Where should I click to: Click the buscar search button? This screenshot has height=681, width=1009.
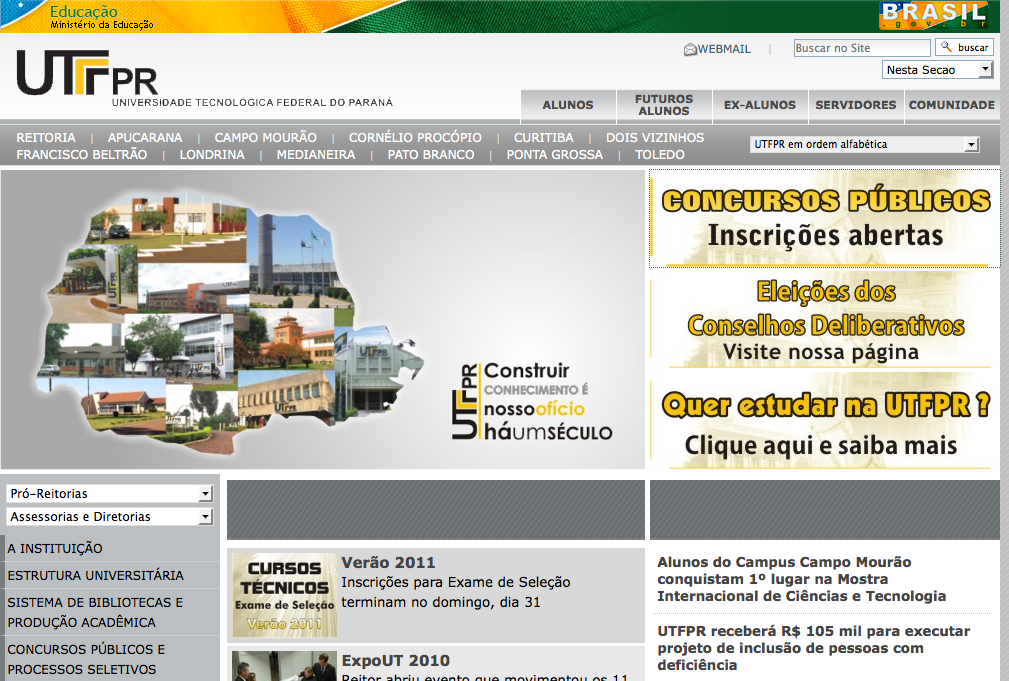964,47
